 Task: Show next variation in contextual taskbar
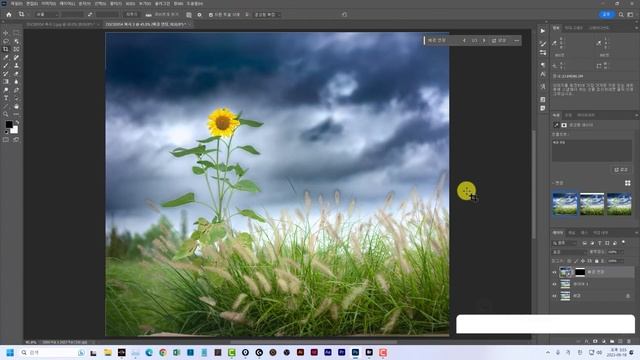pyautogui.click(x=484, y=40)
